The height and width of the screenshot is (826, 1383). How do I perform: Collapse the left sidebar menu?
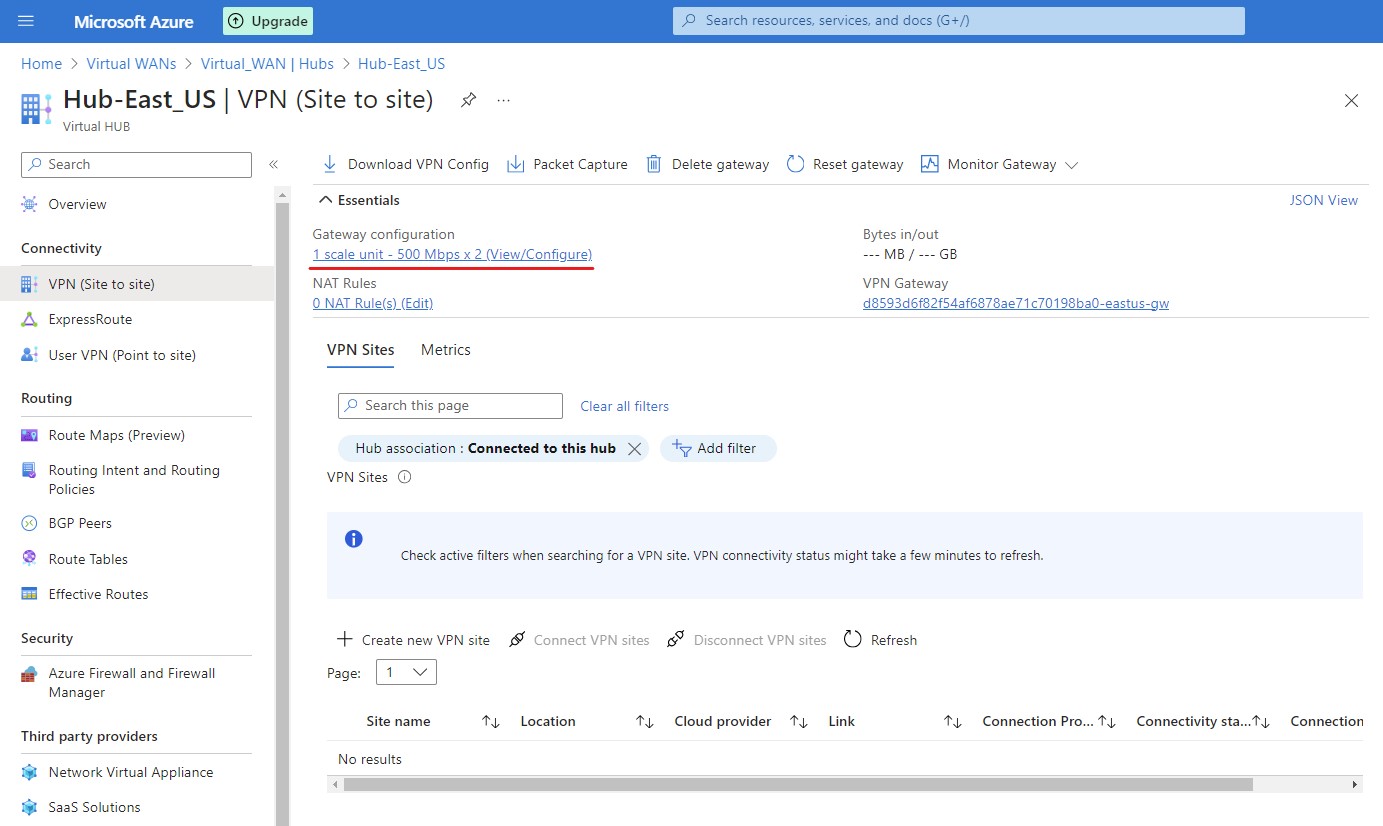(273, 164)
